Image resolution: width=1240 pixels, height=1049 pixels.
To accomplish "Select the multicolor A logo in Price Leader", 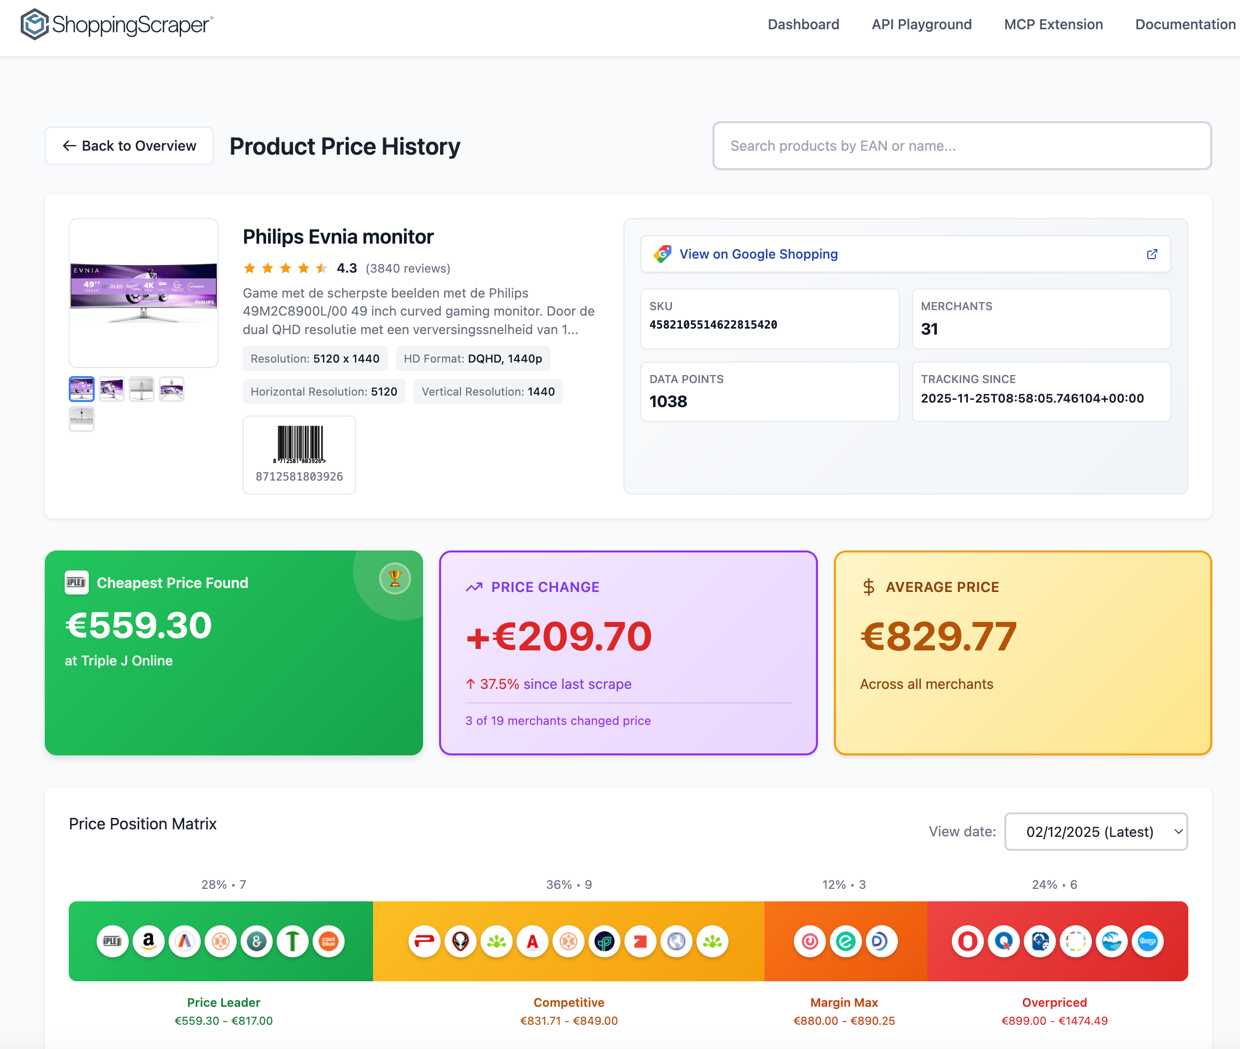I will pos(185,941).
